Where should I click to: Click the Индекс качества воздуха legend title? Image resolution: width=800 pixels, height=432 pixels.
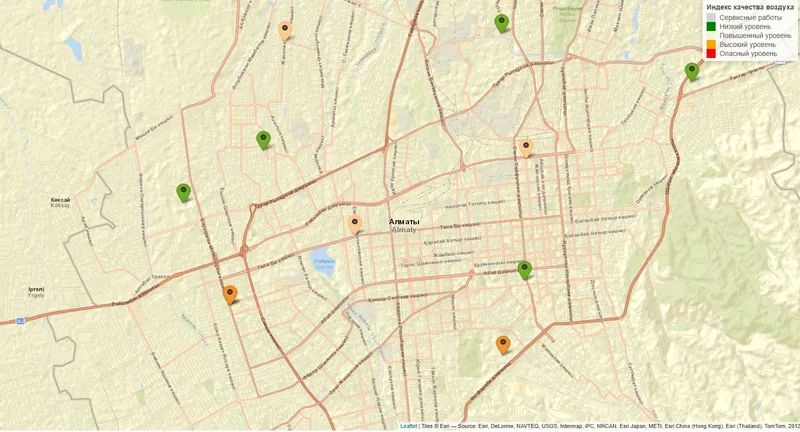click(750, 7)
